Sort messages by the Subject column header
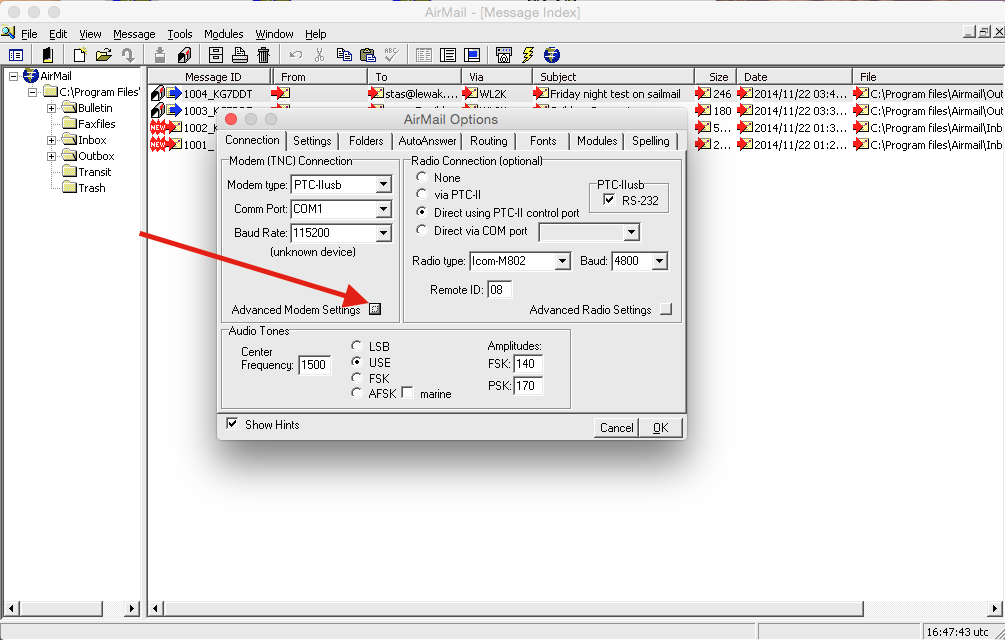Image resolution: width=1005 pixels, height=640 pixels. coord(613,77)
